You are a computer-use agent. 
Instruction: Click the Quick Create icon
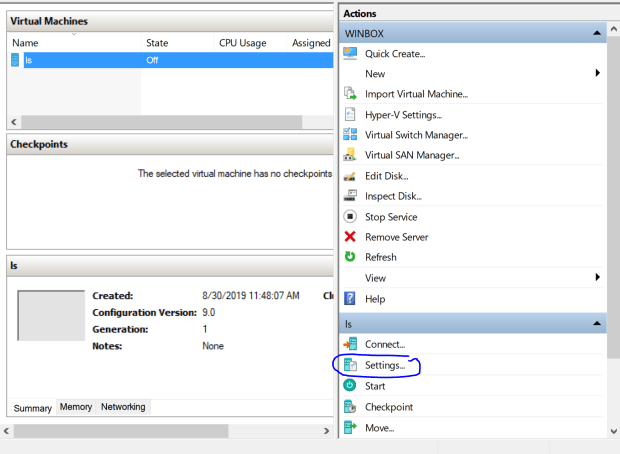pos(350,53)
